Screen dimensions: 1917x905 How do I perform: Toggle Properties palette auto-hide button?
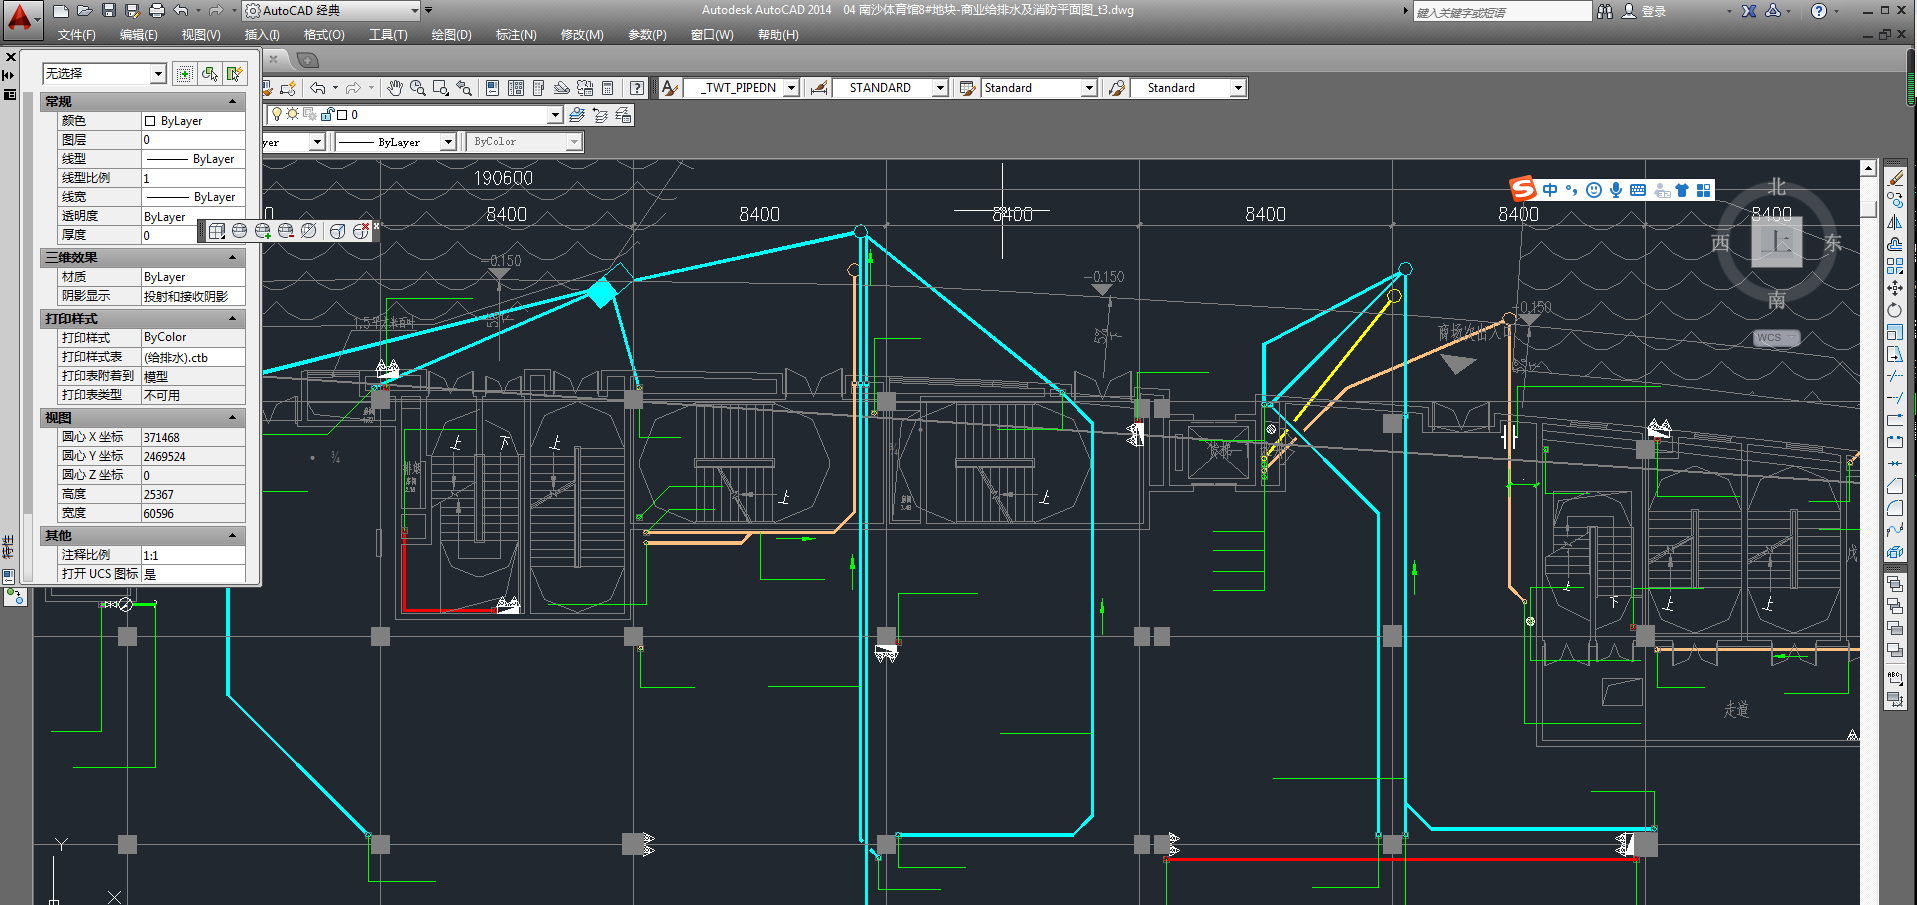pos(10,75)
